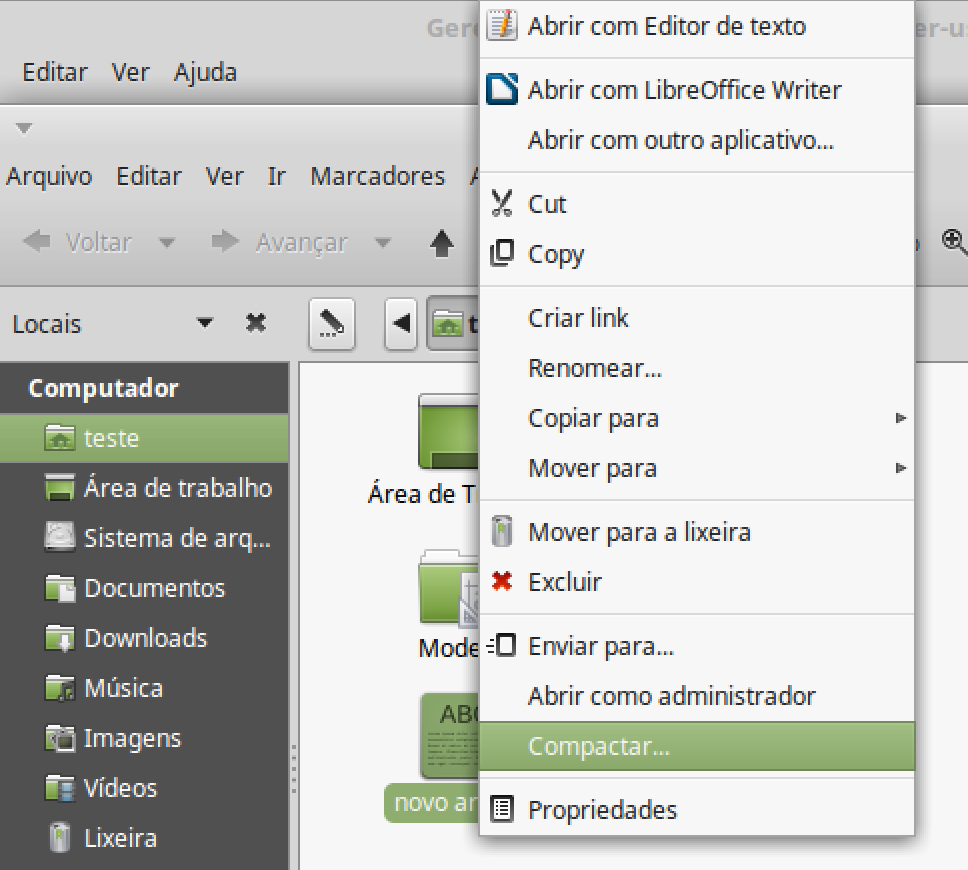Toggle the location edit pencil button
The height and width of the screenshot is (870, 968).
(x=332, y=324)
